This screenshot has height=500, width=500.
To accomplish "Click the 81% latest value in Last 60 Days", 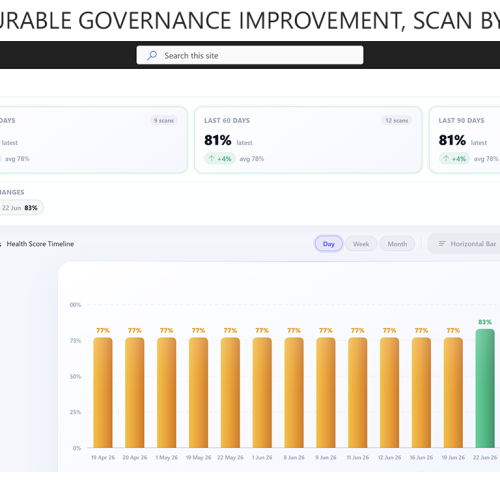I will coord(218,140).
